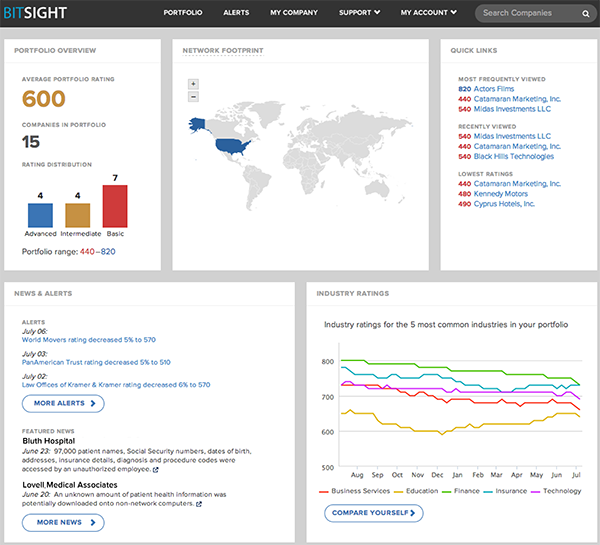Viewport: 600px width, 545px height.
Task: Toggle Education legend entry
Action: pyautogui.click(x=416, y=491)
